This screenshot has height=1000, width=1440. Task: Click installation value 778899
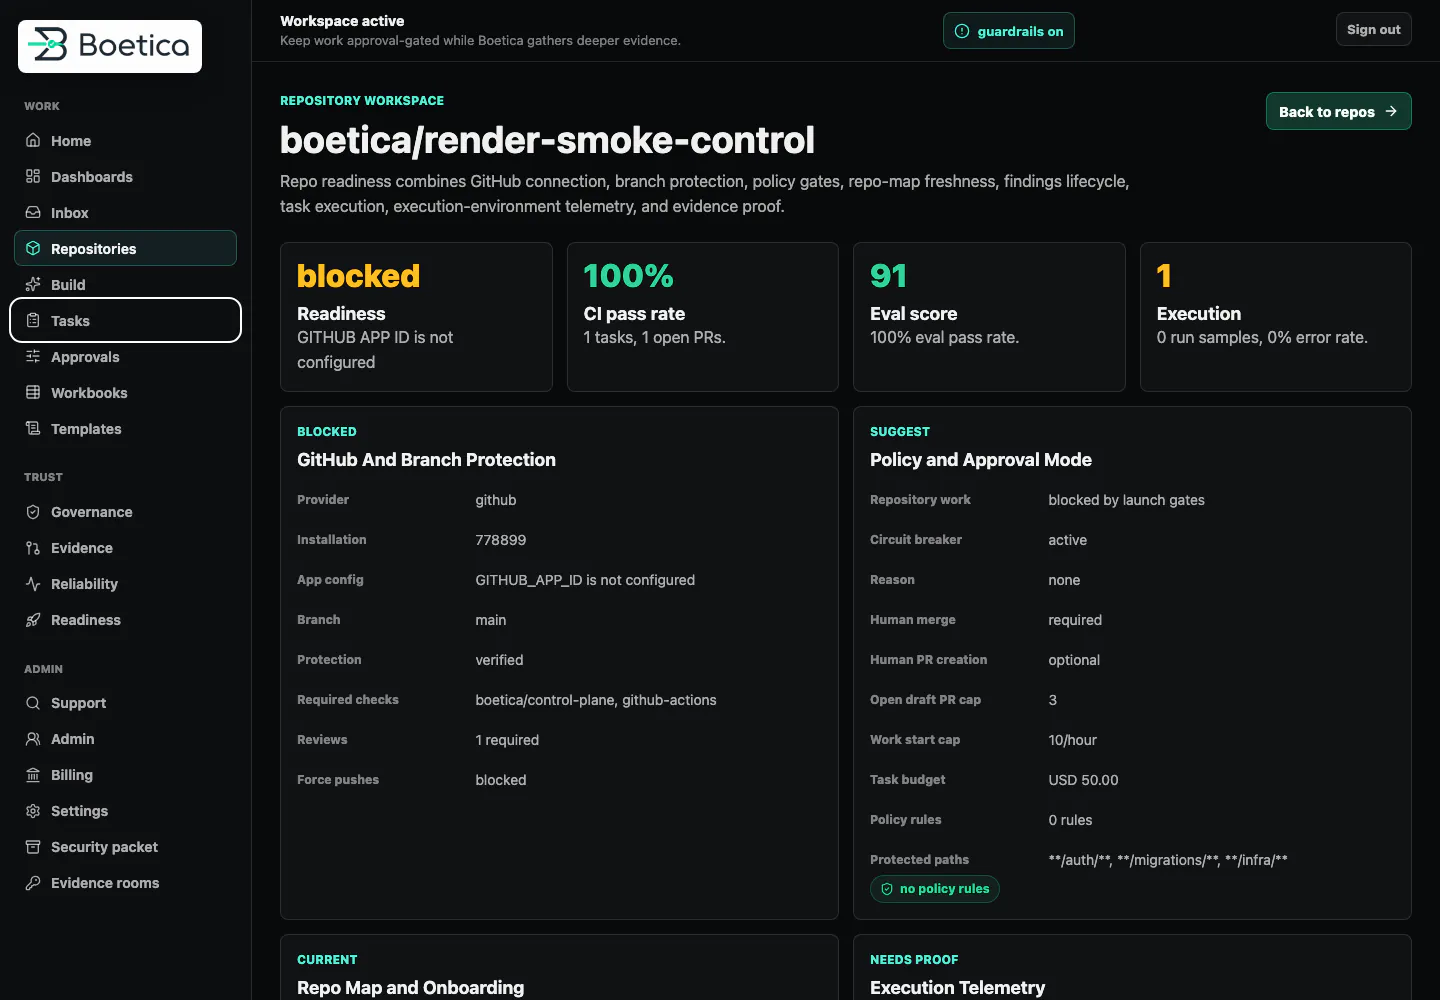(x=500, y=540)
